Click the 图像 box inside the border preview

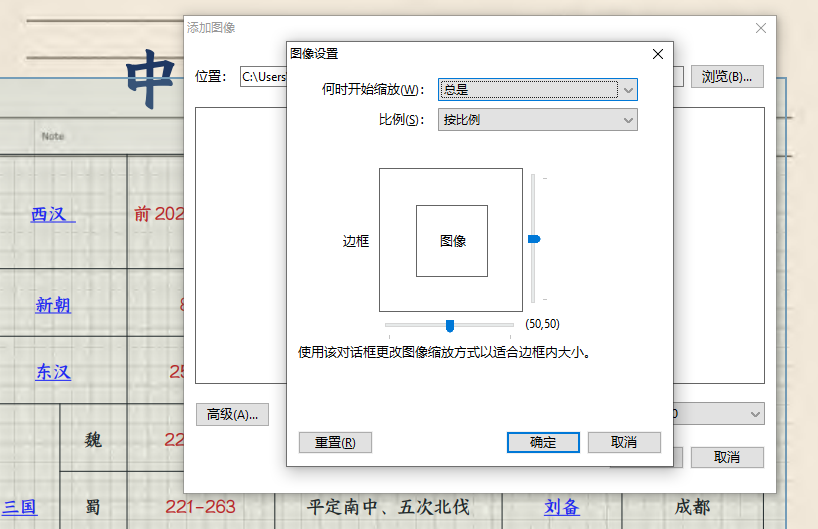[452, 241]
